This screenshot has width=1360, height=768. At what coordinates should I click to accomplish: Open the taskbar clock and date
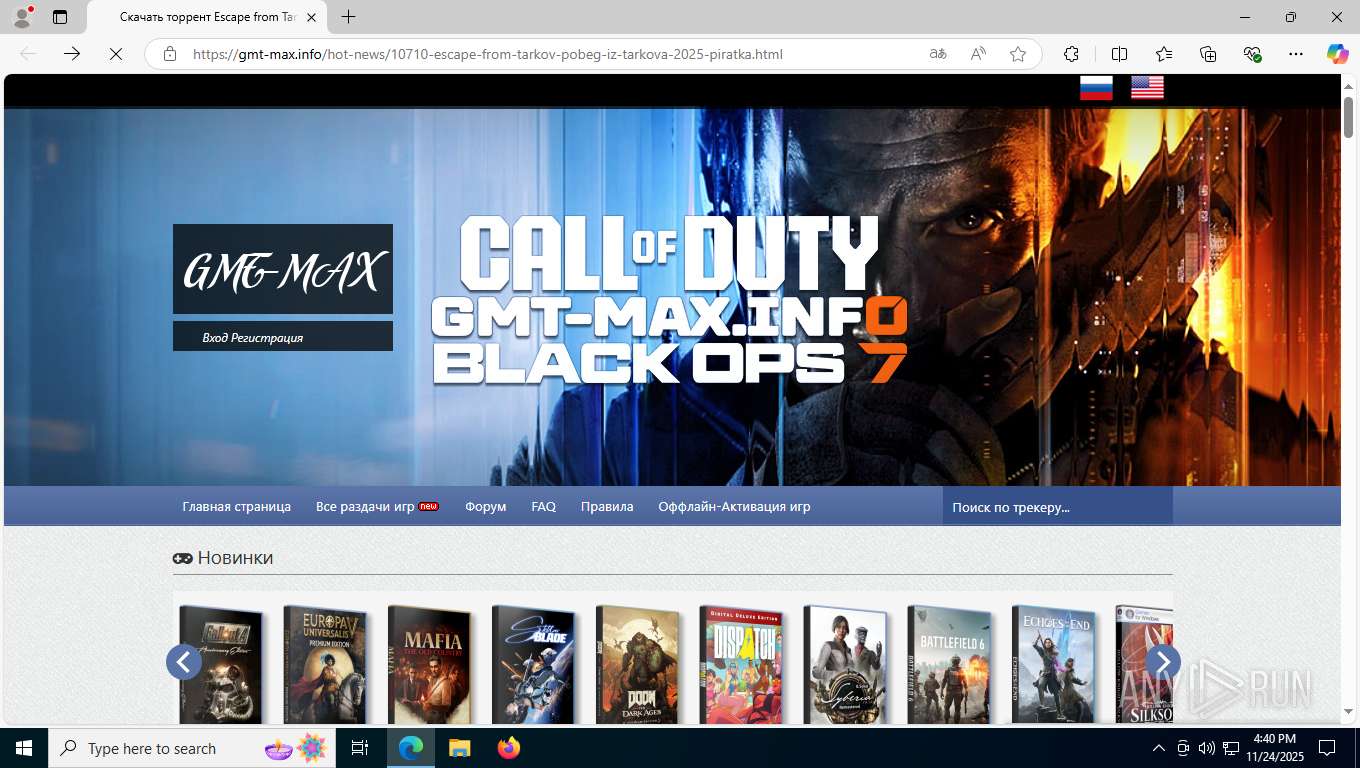pos(1273,748)
